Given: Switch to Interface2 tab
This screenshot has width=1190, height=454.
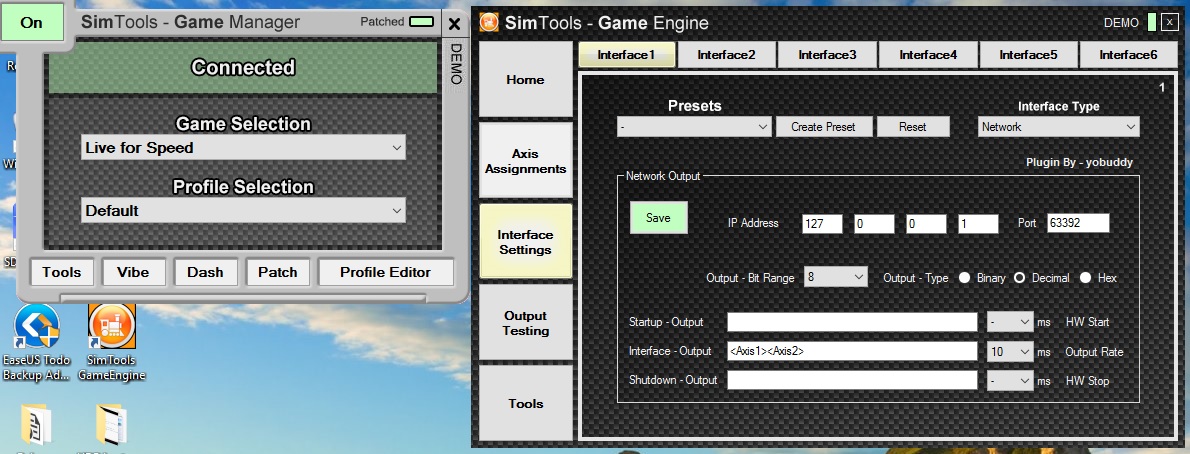Looking at the screenshot, I should click(x=726, y=55).
